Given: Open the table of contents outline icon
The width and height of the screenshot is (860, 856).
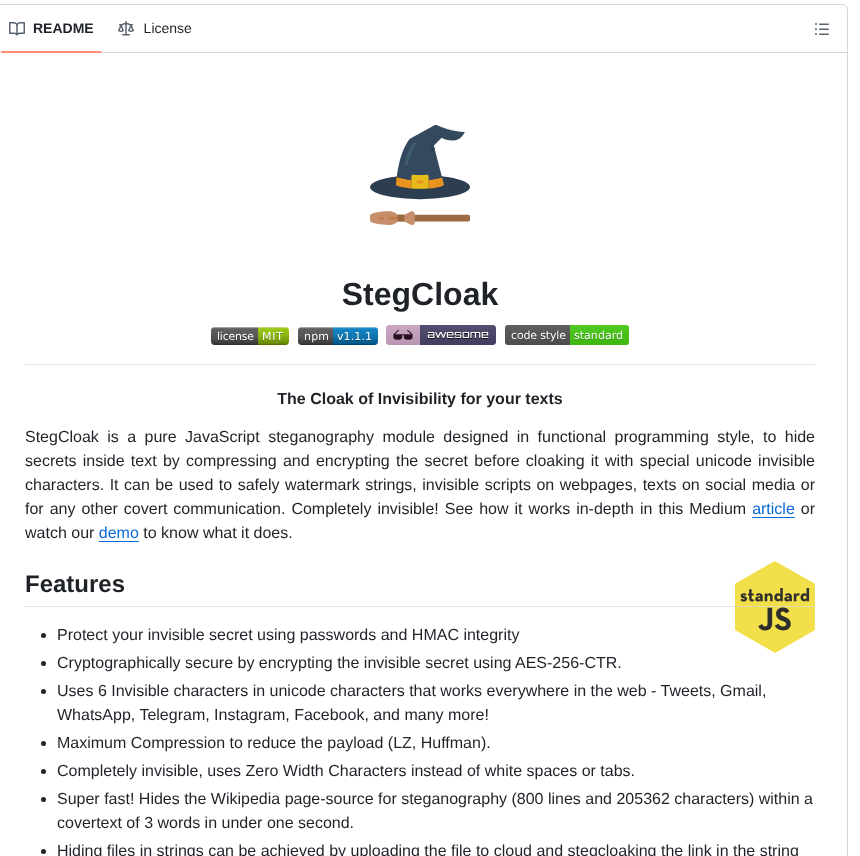Looking at the screenshot, I should [x=822, y=29].
